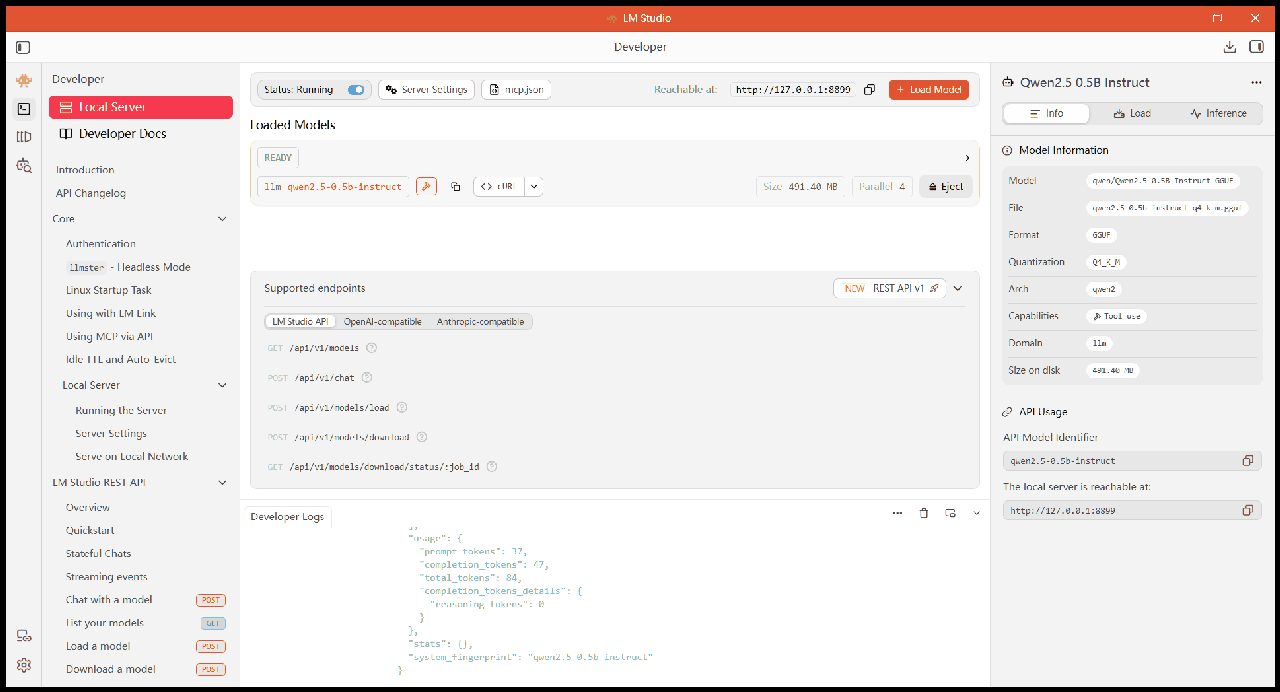Open the mcp.json file button
This screenshot has height=692, width=1280.
[516, 90]
